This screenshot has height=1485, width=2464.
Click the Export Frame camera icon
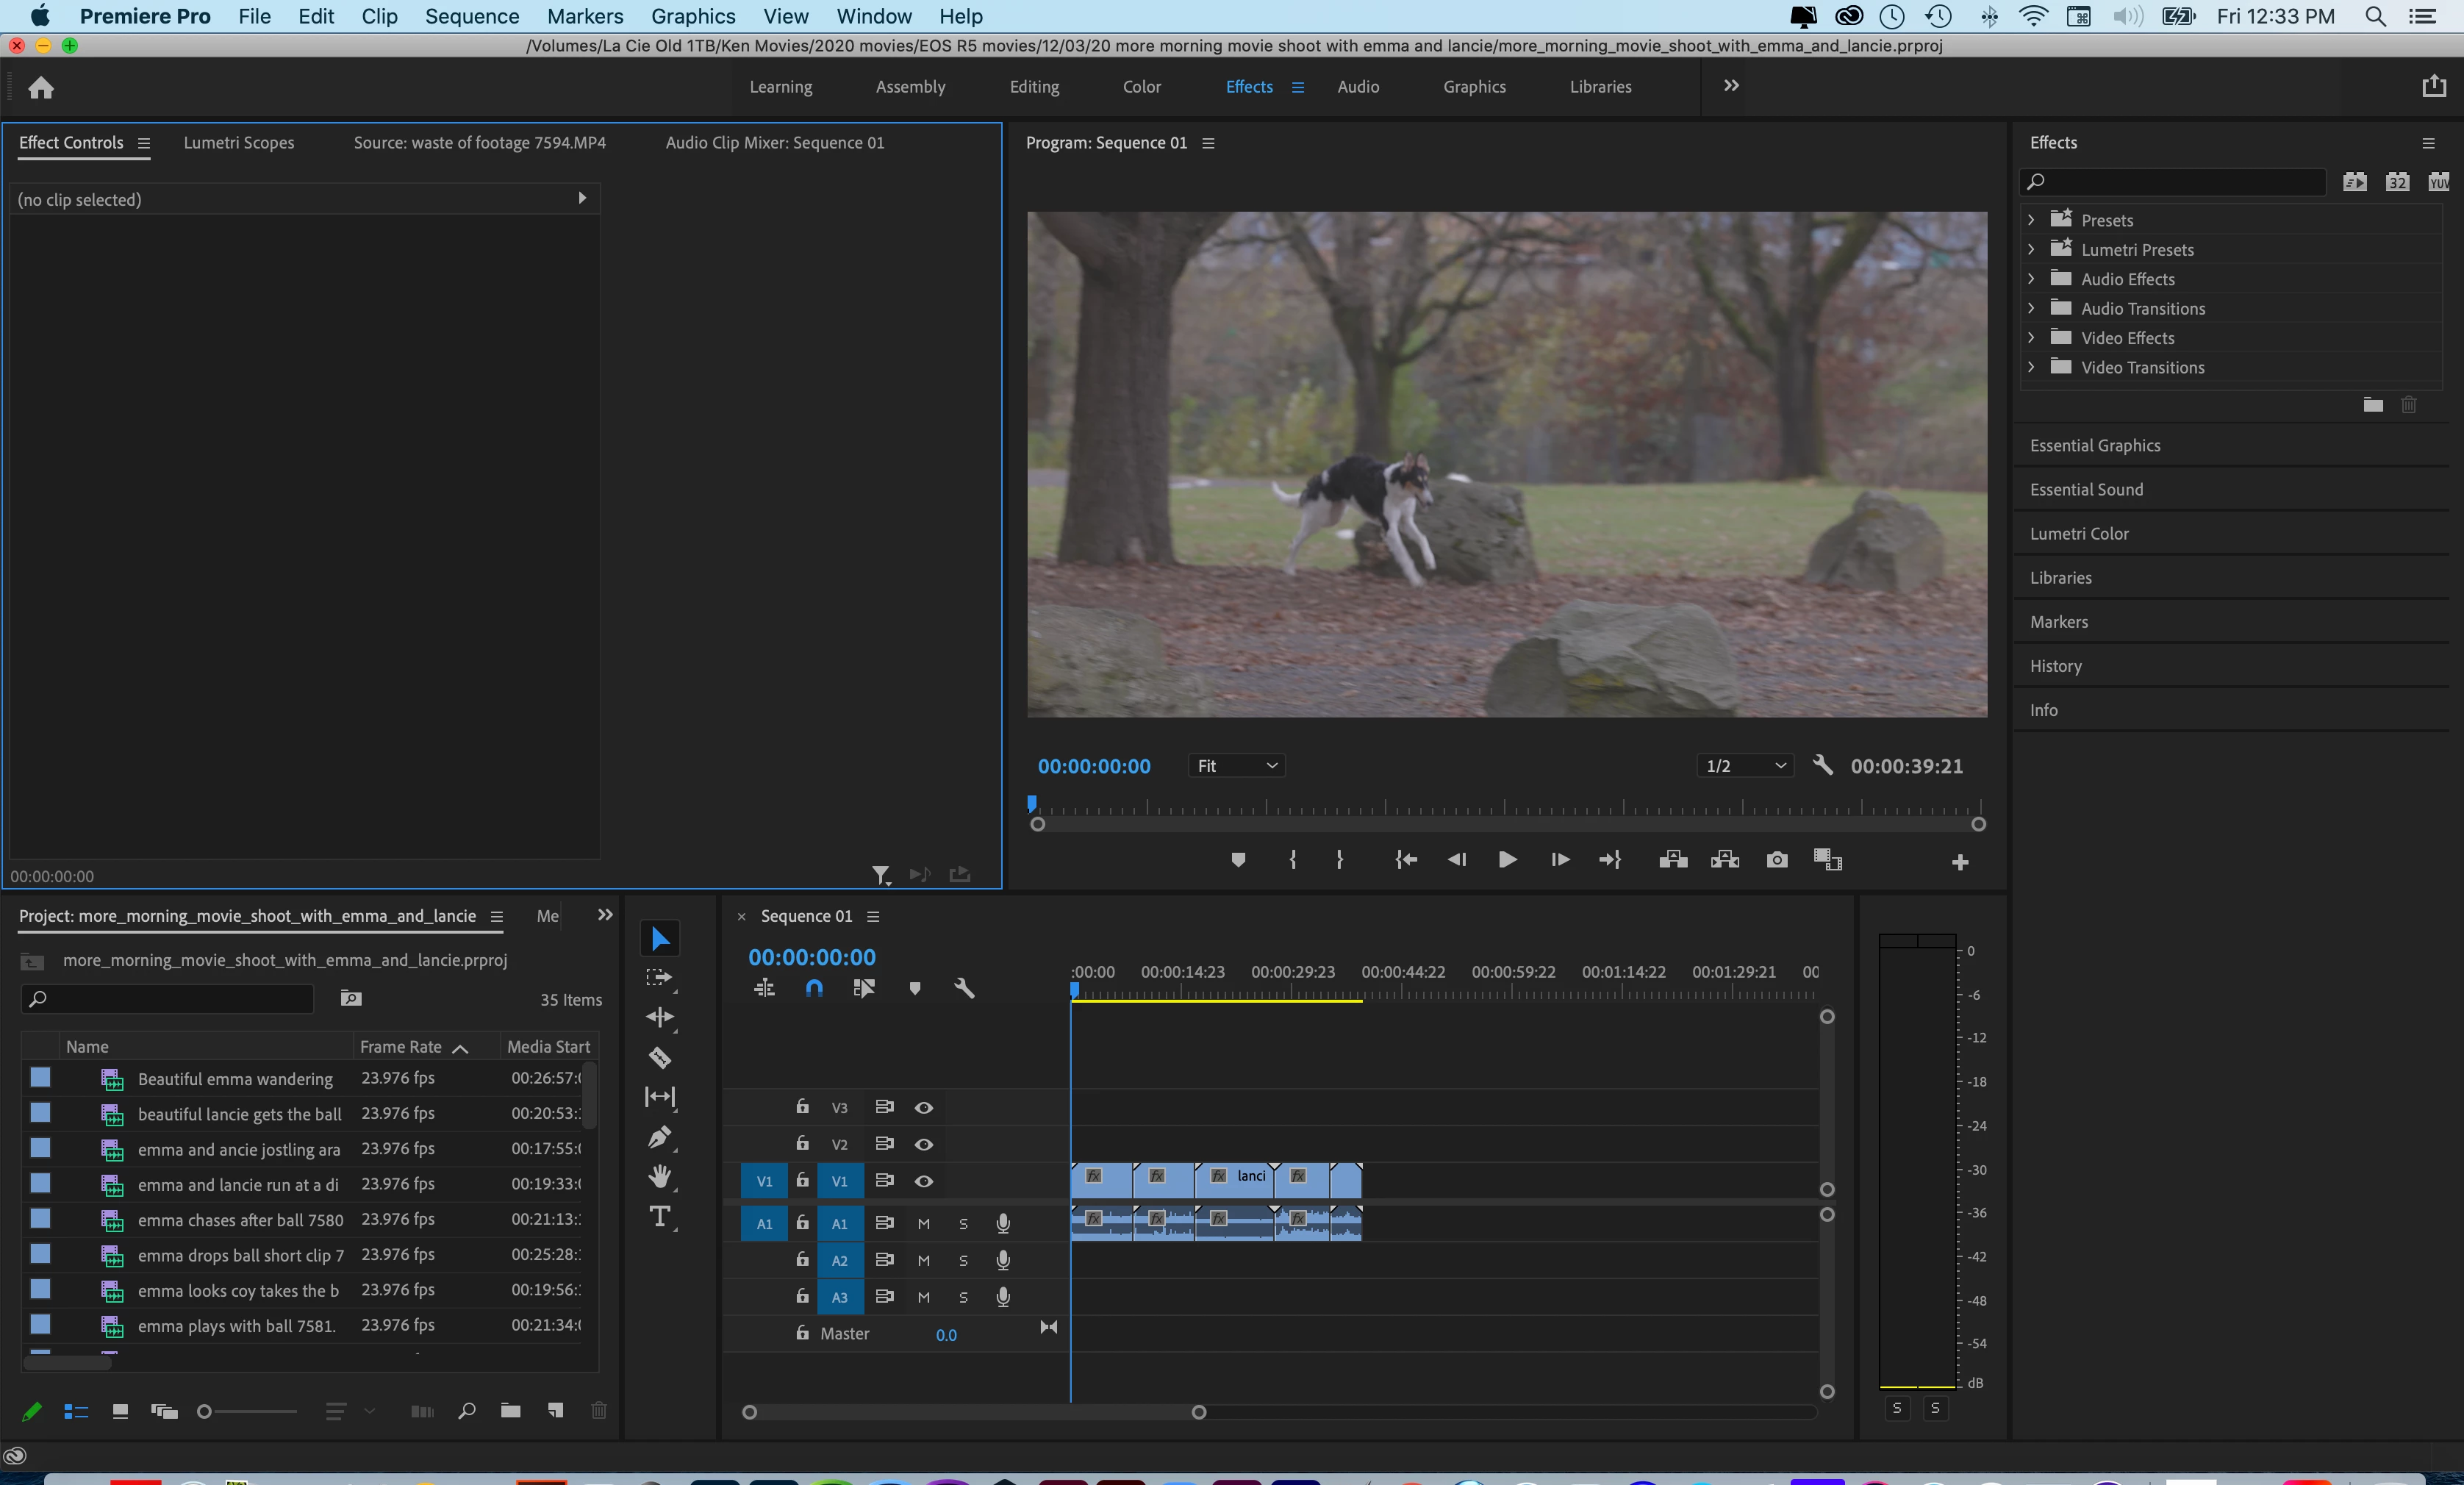pos(1776,860)
